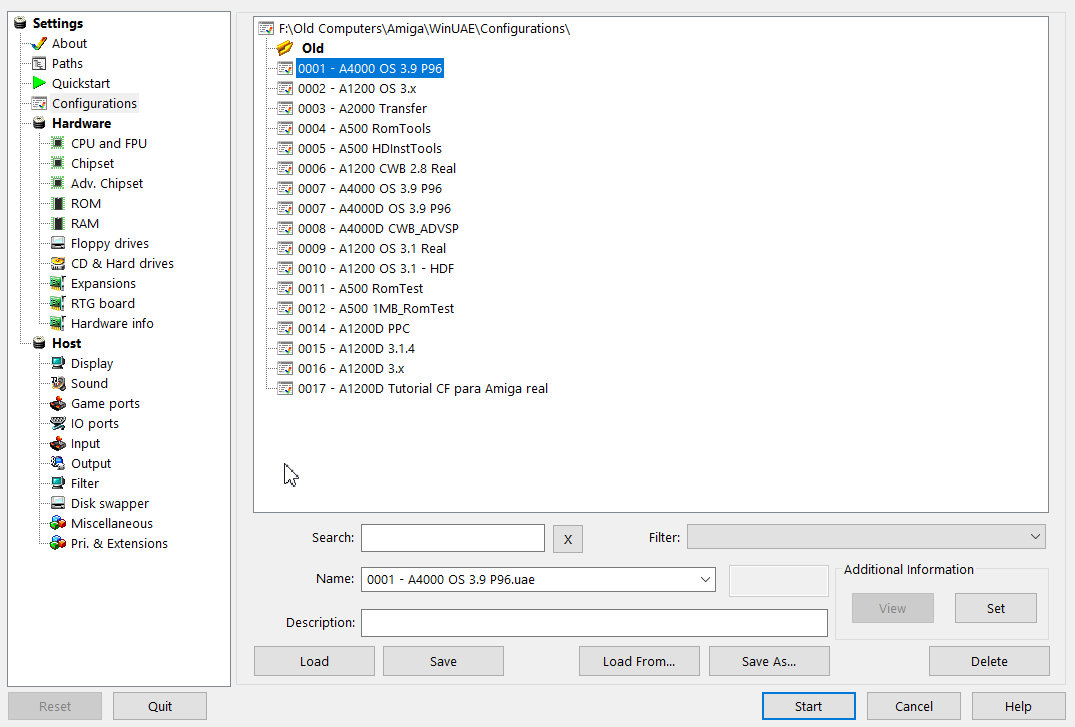Click the Load button
This screenshot has width=1075, height=727.
tap(314, 661)
